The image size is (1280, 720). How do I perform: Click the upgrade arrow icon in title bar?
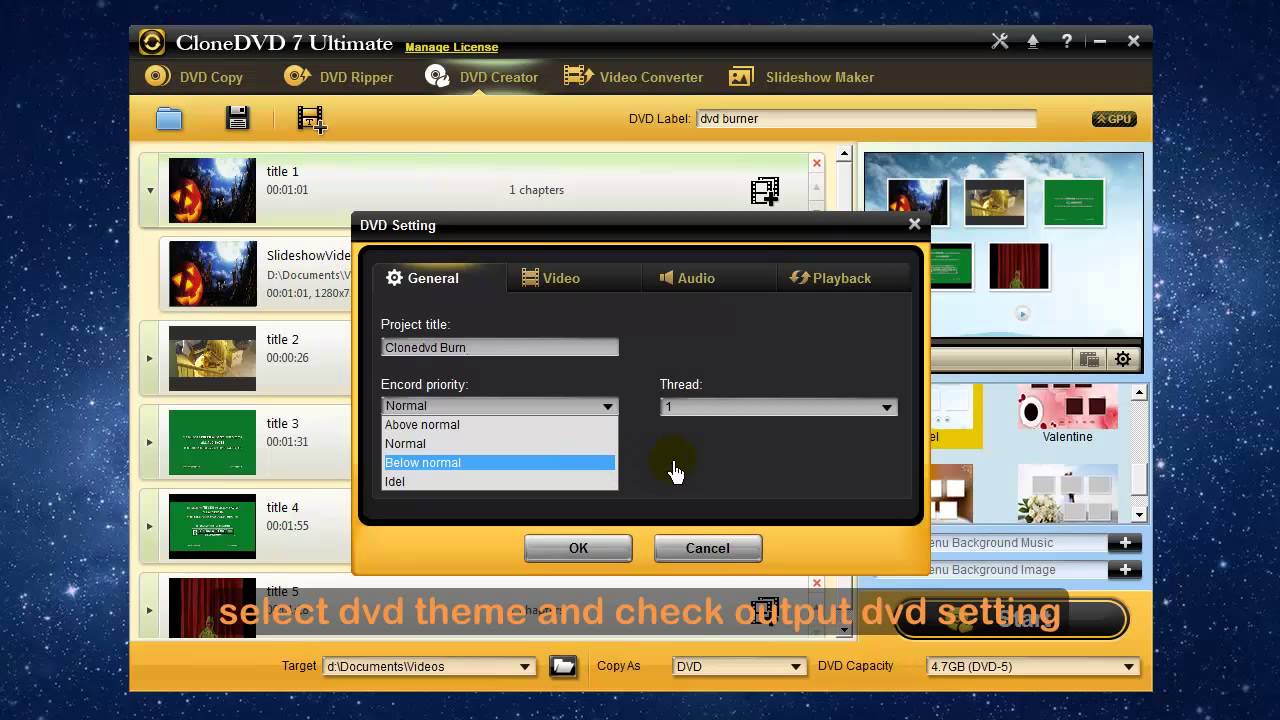1033,41
